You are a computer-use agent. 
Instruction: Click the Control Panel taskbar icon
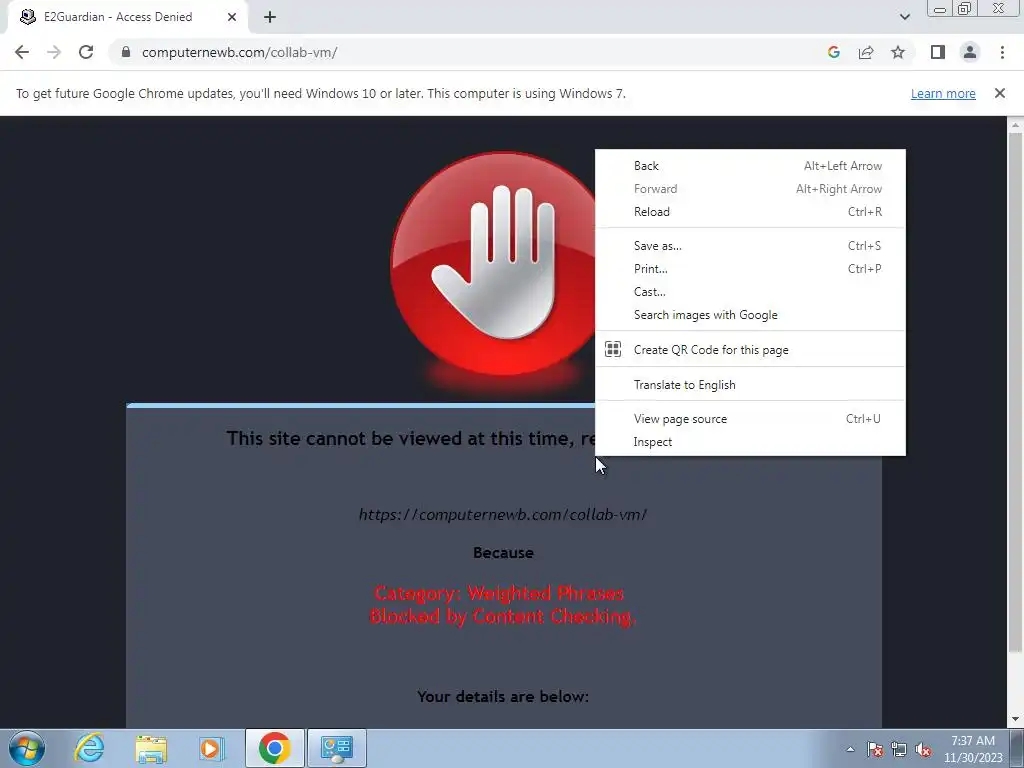coord(336,748)
